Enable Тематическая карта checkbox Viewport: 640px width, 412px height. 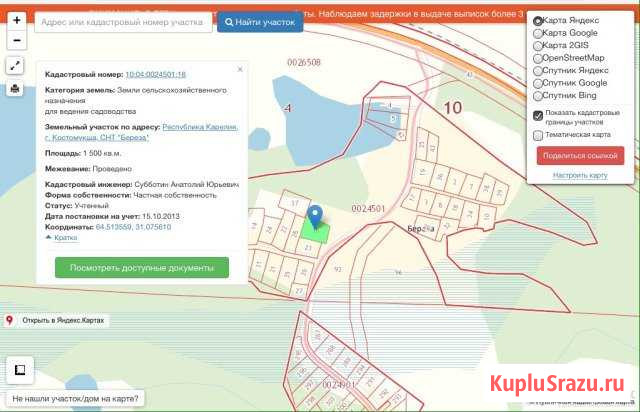pos(538,135)
